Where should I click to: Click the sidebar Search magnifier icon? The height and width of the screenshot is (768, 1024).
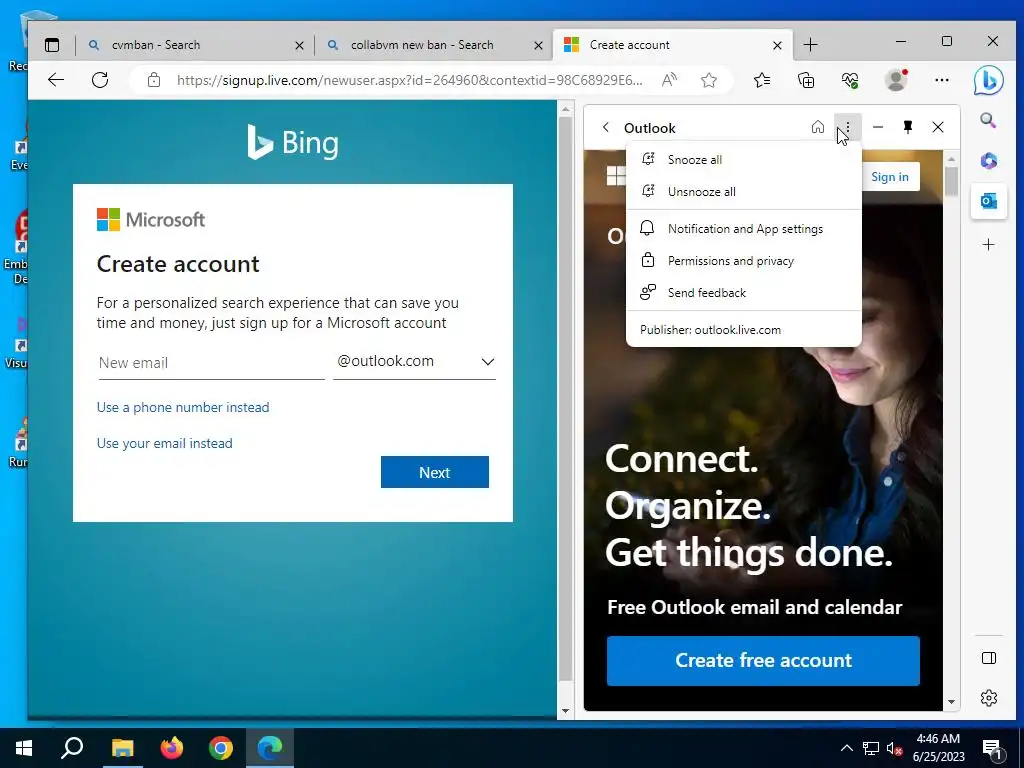coord(988,120)
